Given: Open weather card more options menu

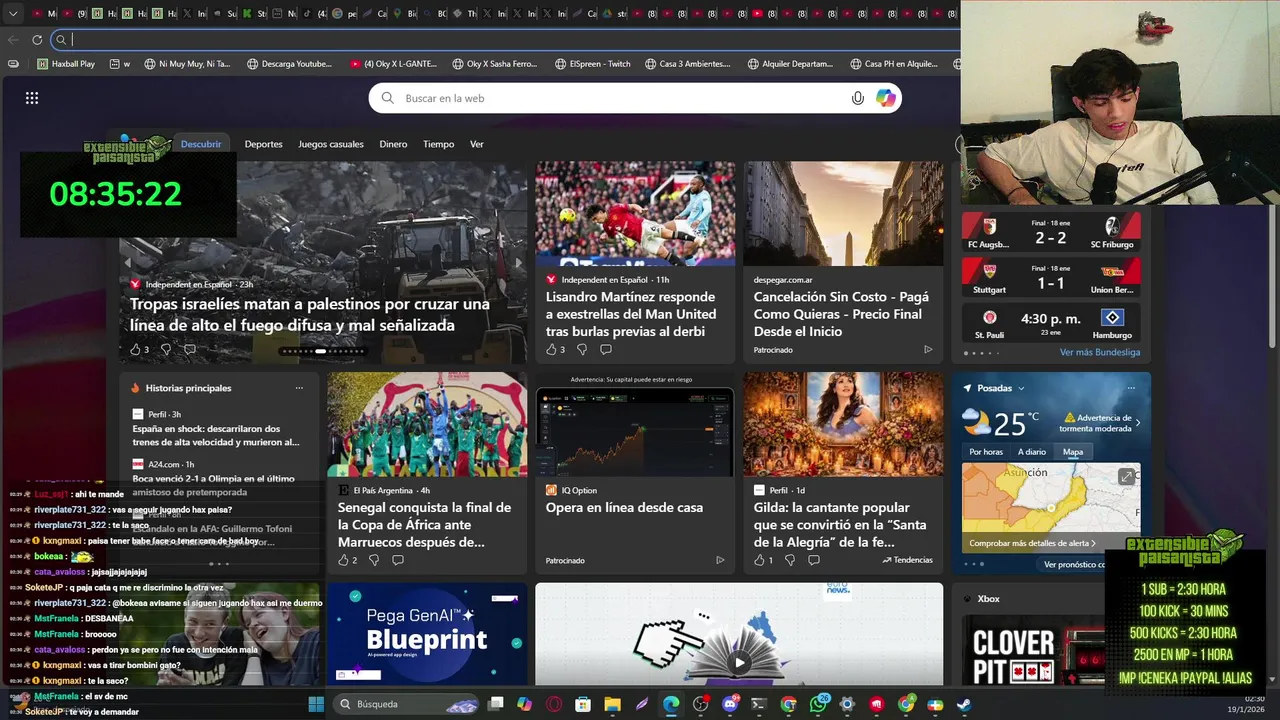Looking at the screenshot, I should click(1131, 388).
